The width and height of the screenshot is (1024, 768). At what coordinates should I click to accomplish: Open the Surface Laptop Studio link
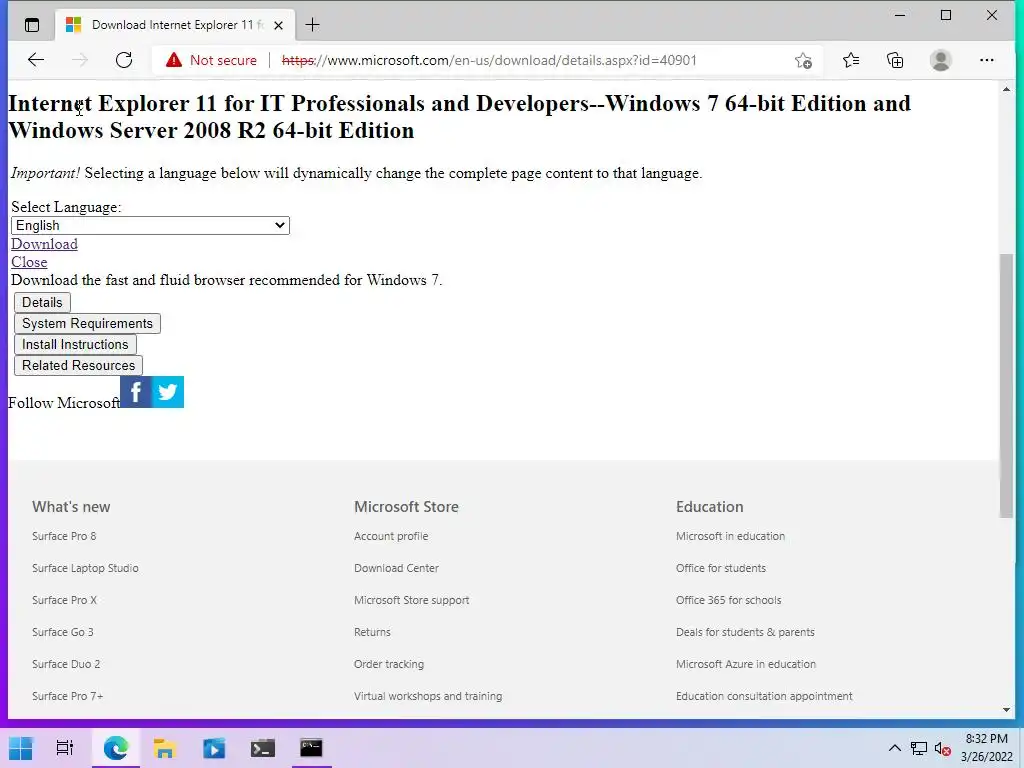(85, 568)
